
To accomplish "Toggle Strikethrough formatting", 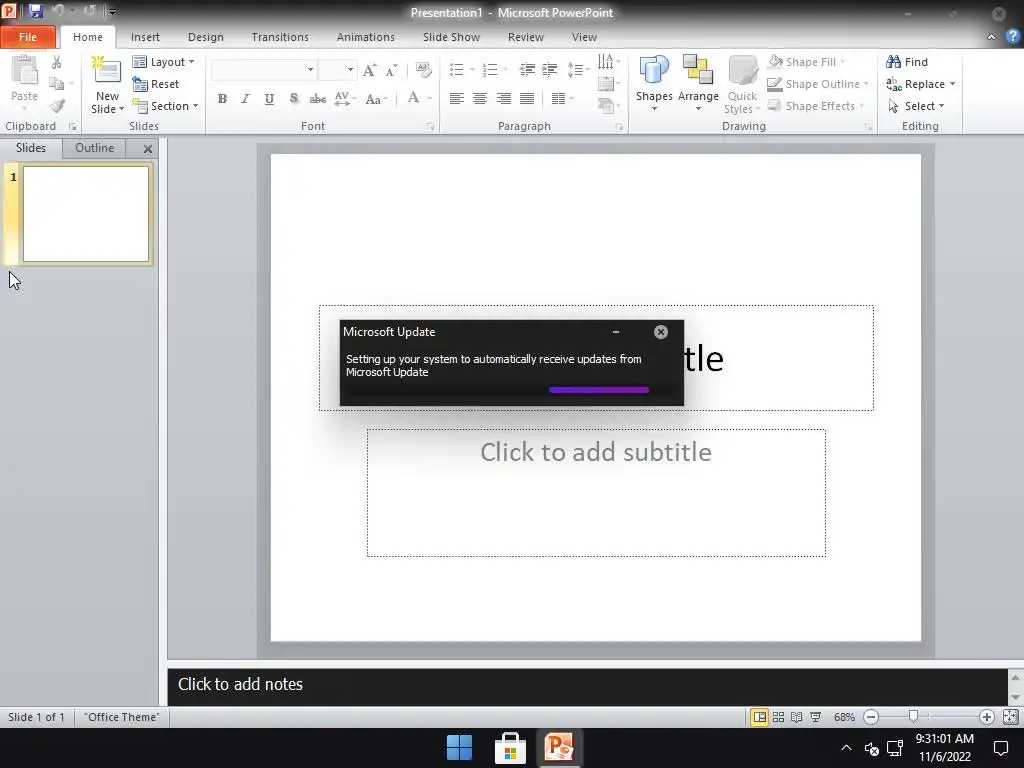I will [317, 99].
